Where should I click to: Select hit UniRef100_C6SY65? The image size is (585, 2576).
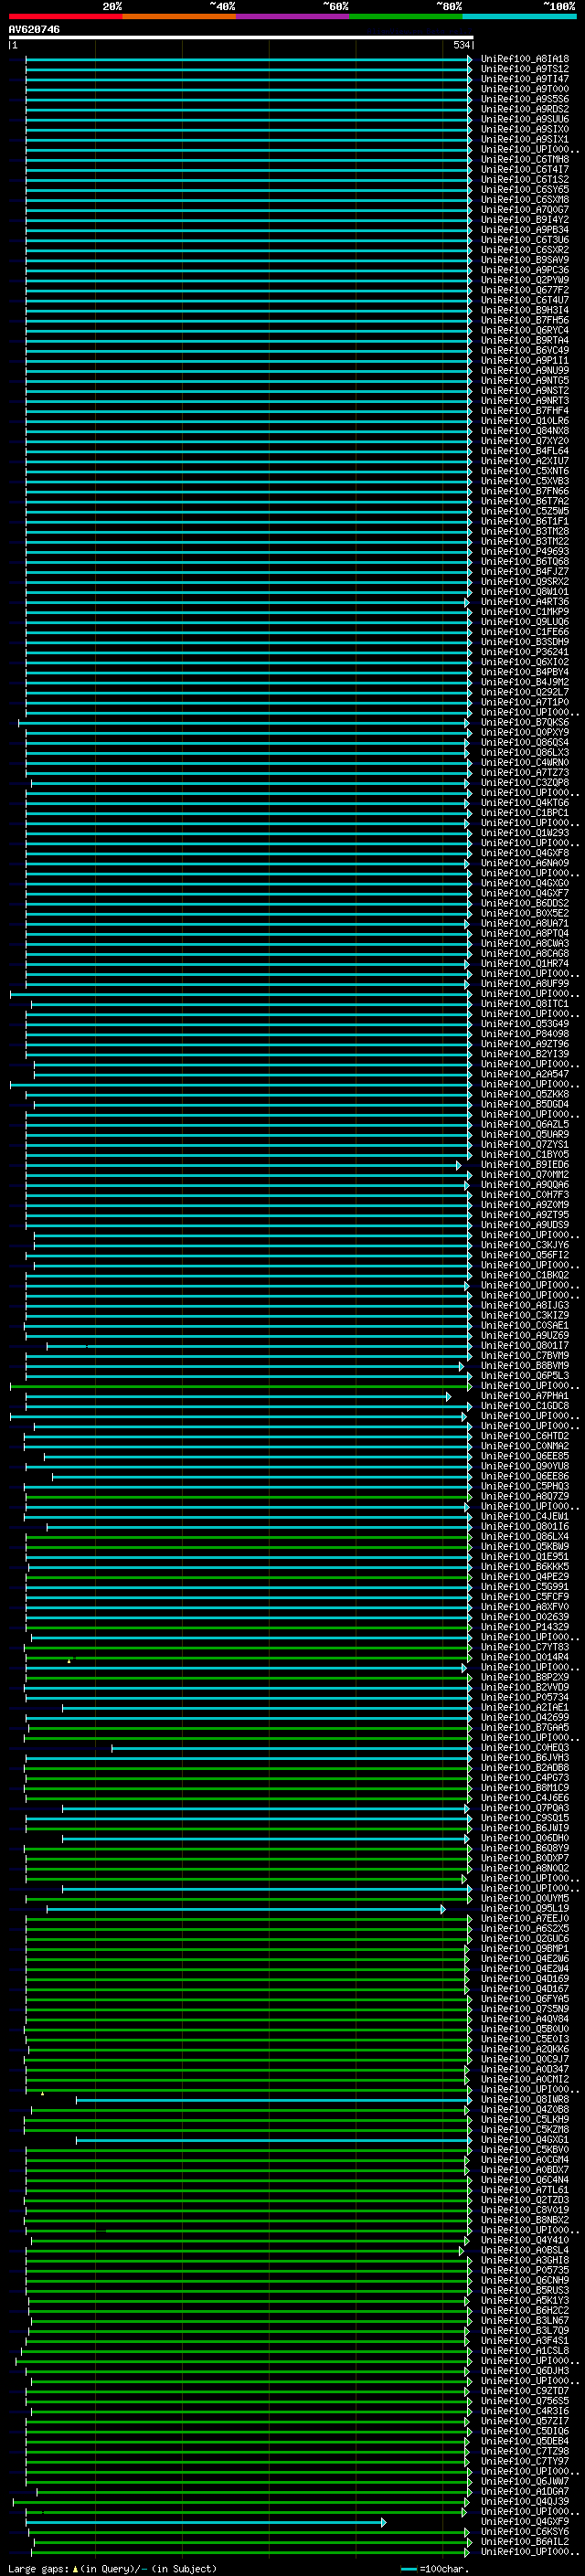click(525, 190)
